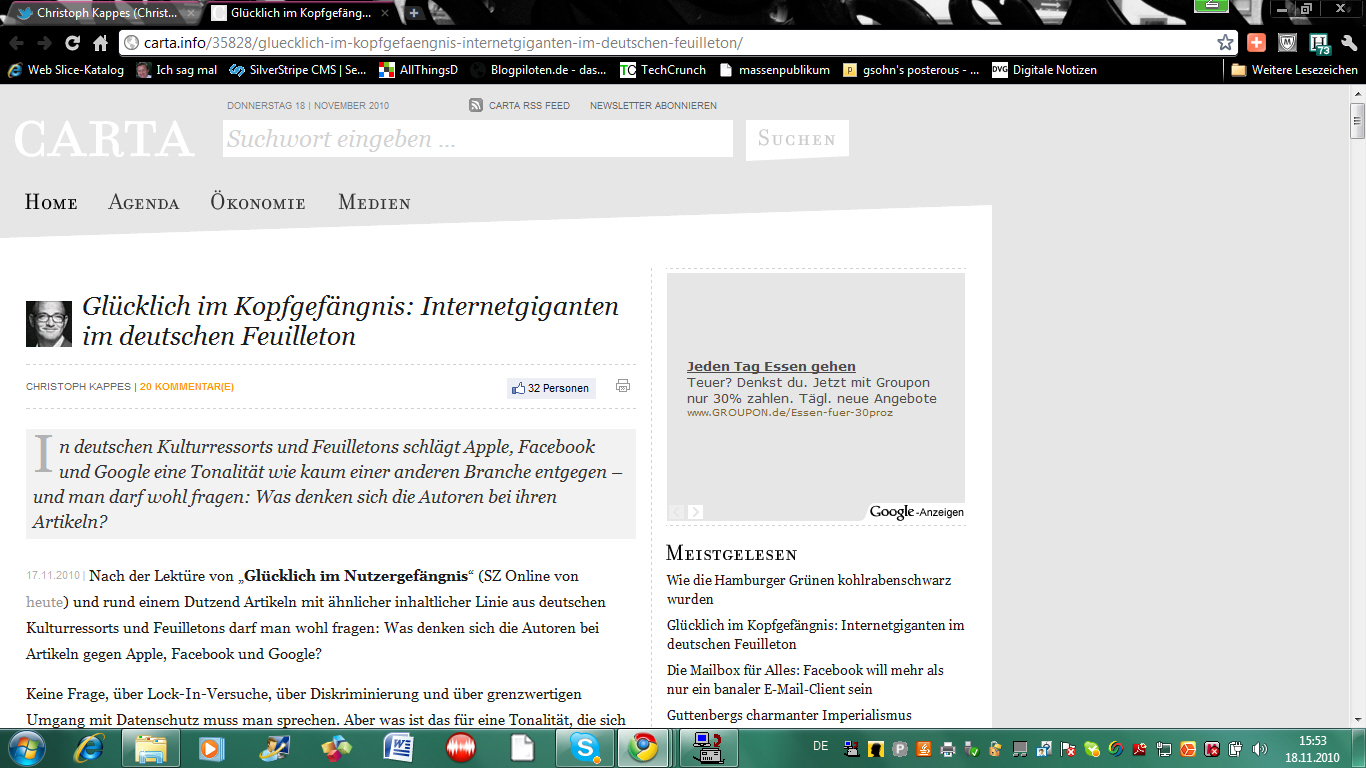Like the article via the '32 Personen' thumbs-up button
The image size is (1366, 768).
(551, 388)
